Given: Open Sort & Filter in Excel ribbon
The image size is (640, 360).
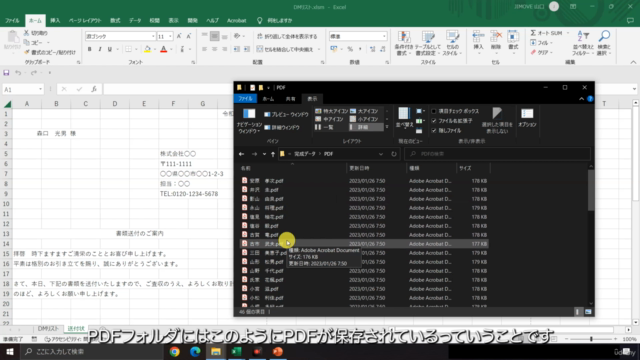Looking at the screenshot, I should point(583,43).
